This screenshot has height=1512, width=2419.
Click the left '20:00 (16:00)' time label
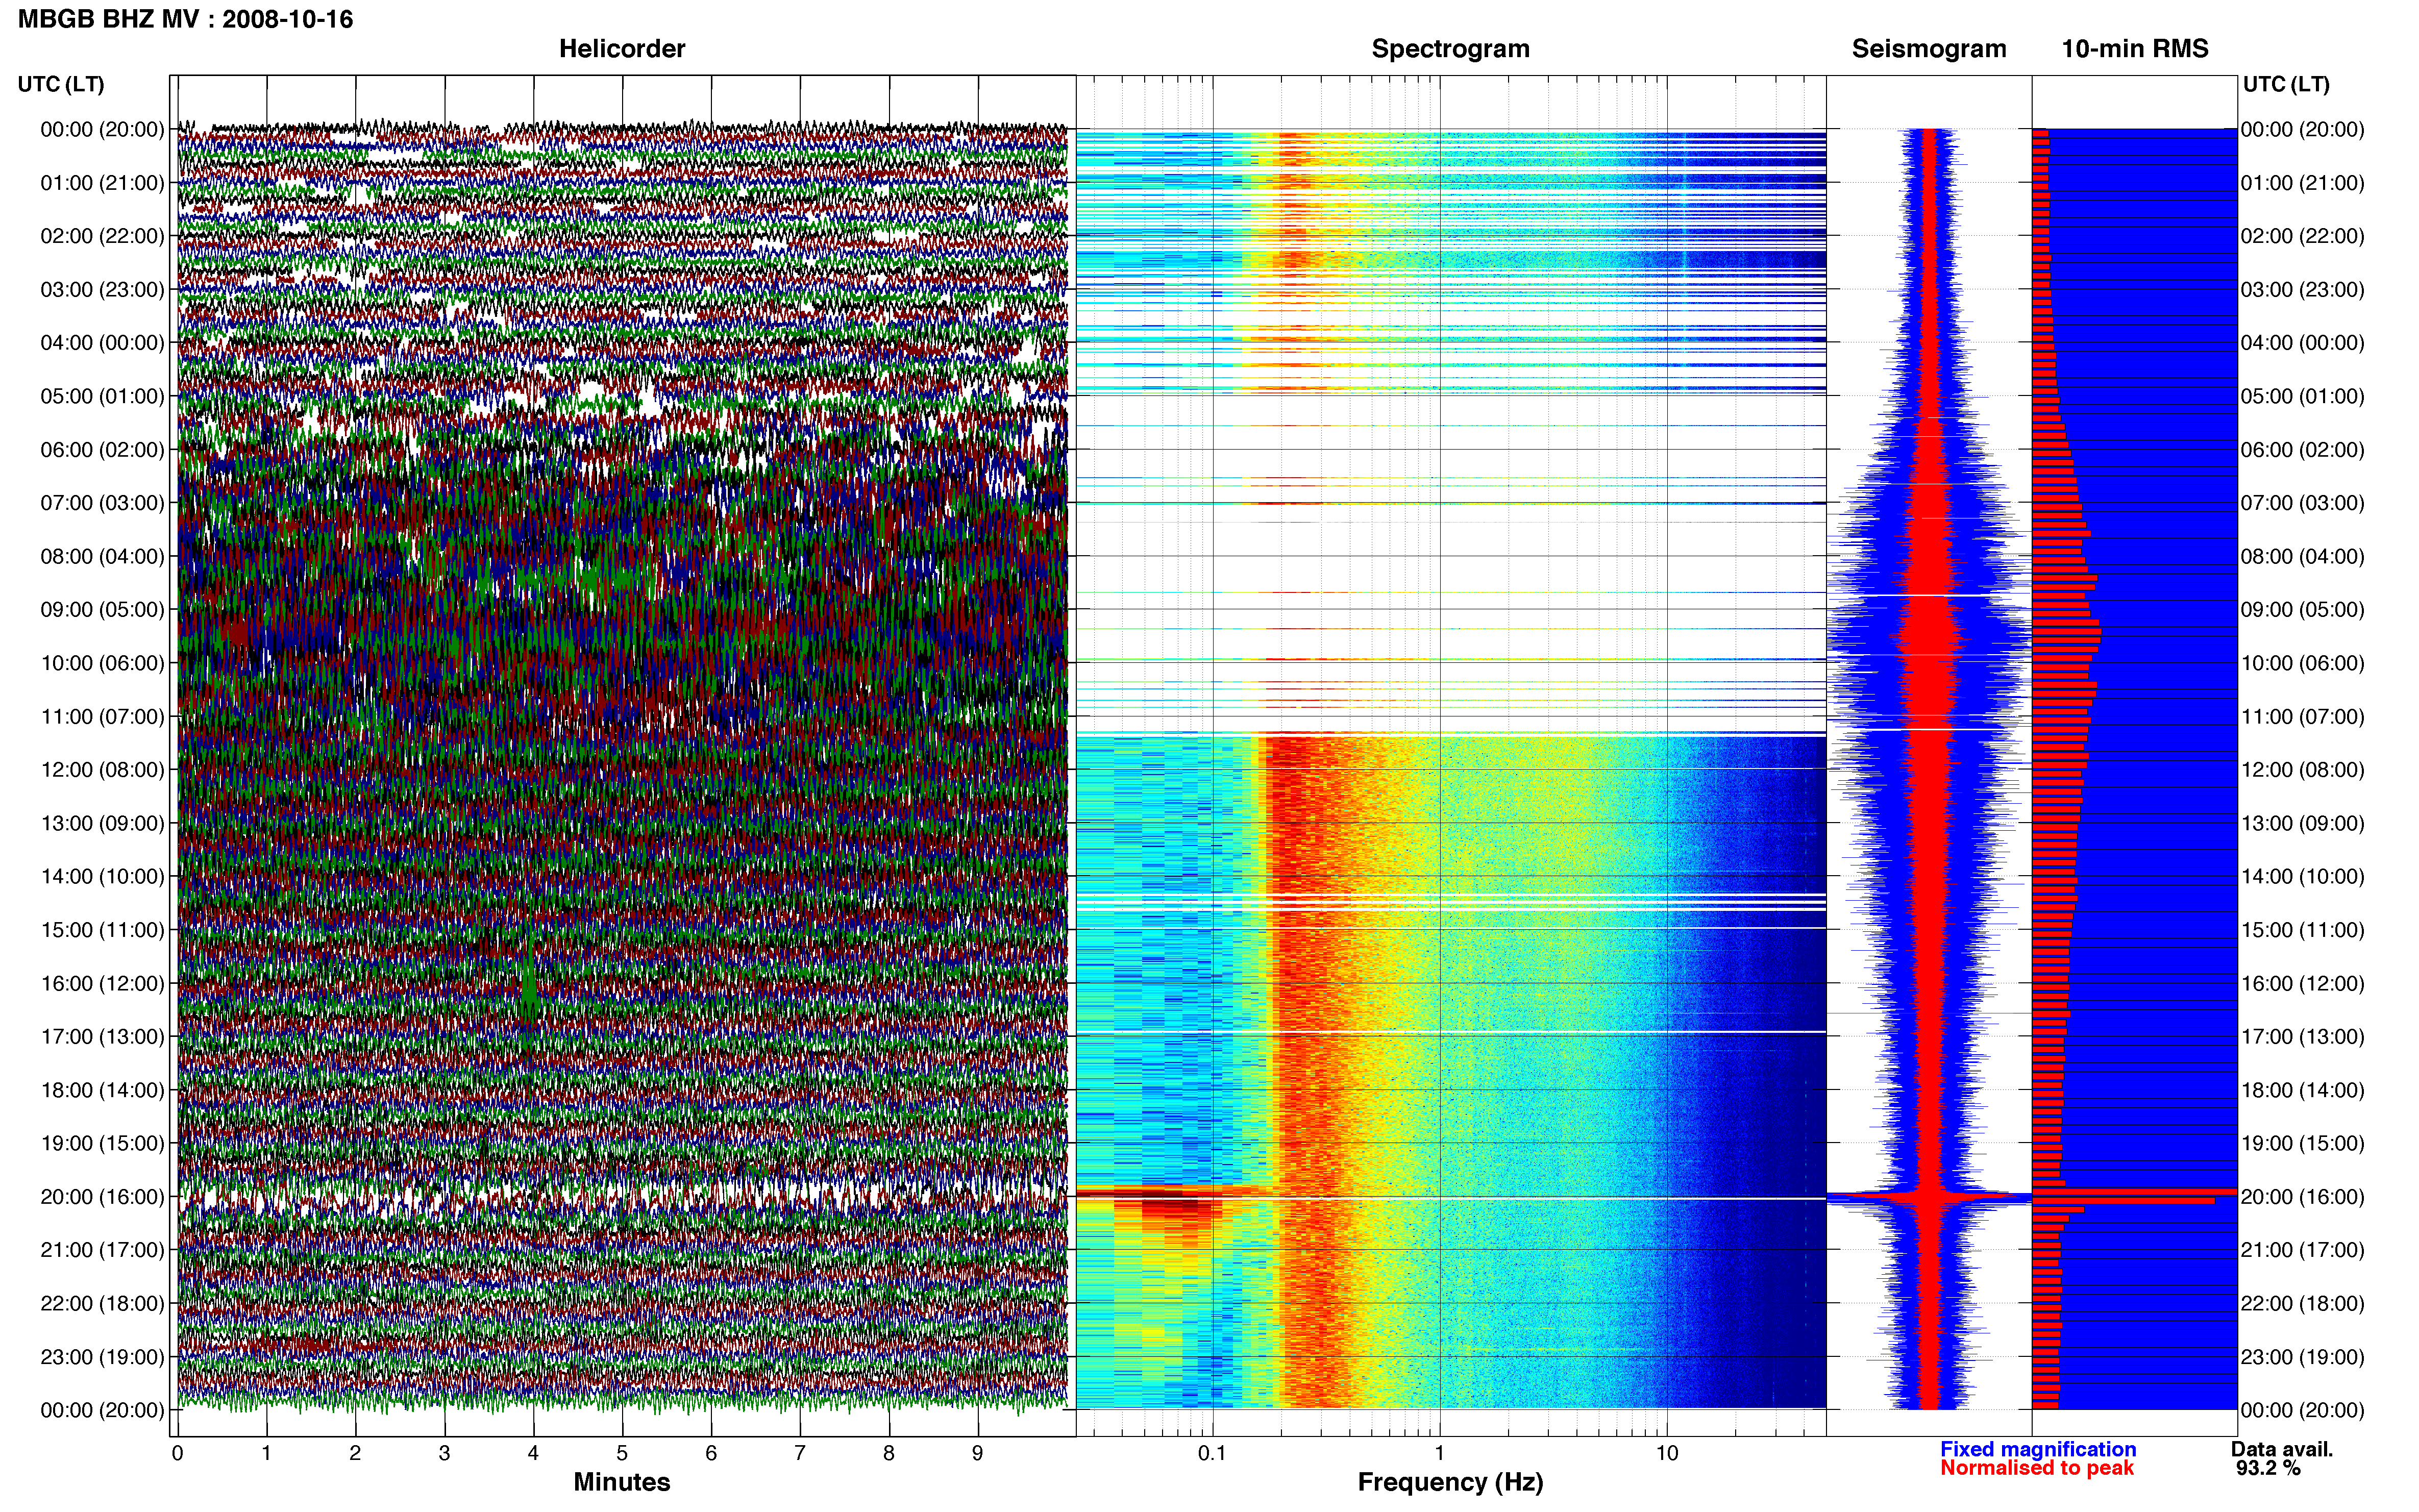coord(102,1196)
